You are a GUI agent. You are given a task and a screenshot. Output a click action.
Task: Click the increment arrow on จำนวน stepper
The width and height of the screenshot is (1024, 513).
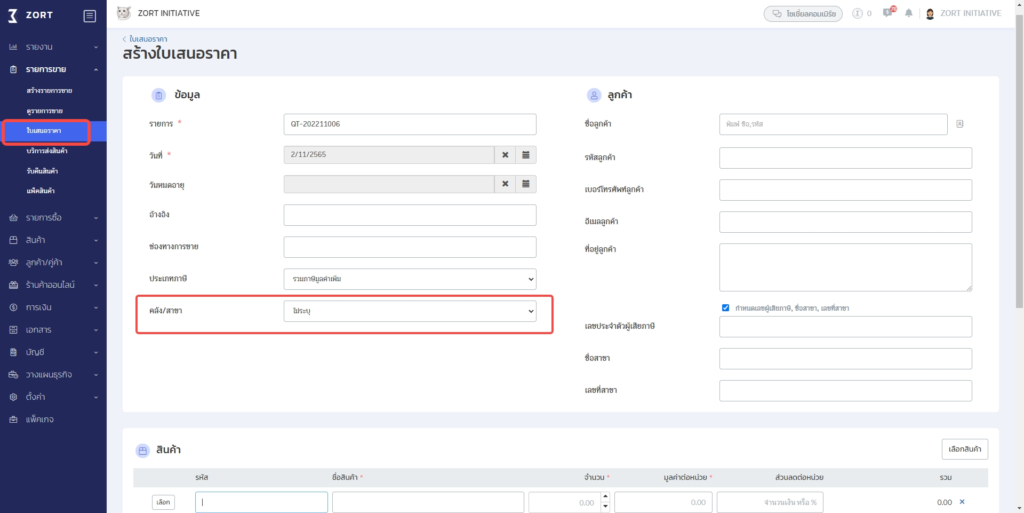604,498
